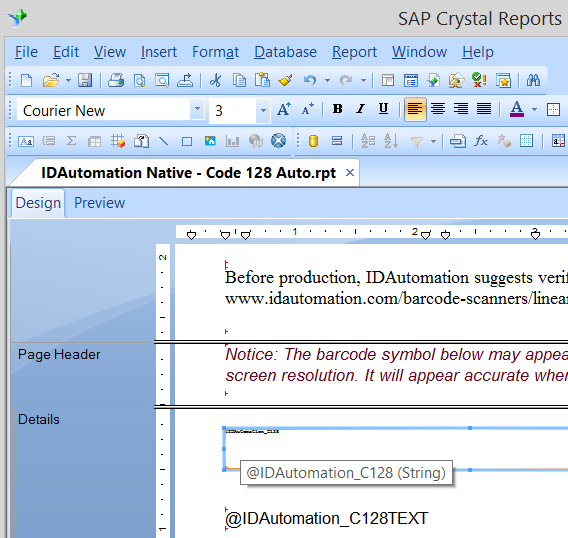Expand the font size dropdown
The image size is (568, 538).
[263, 110]
